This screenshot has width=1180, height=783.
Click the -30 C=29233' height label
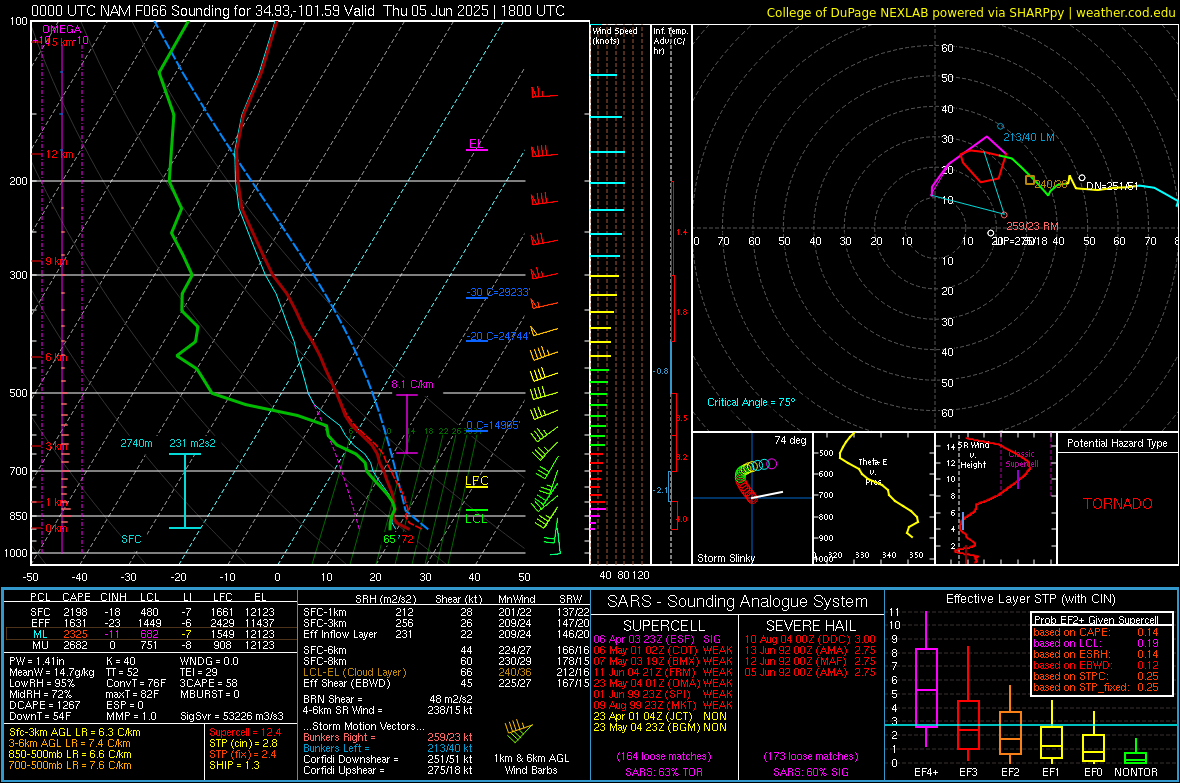(498, 292)
